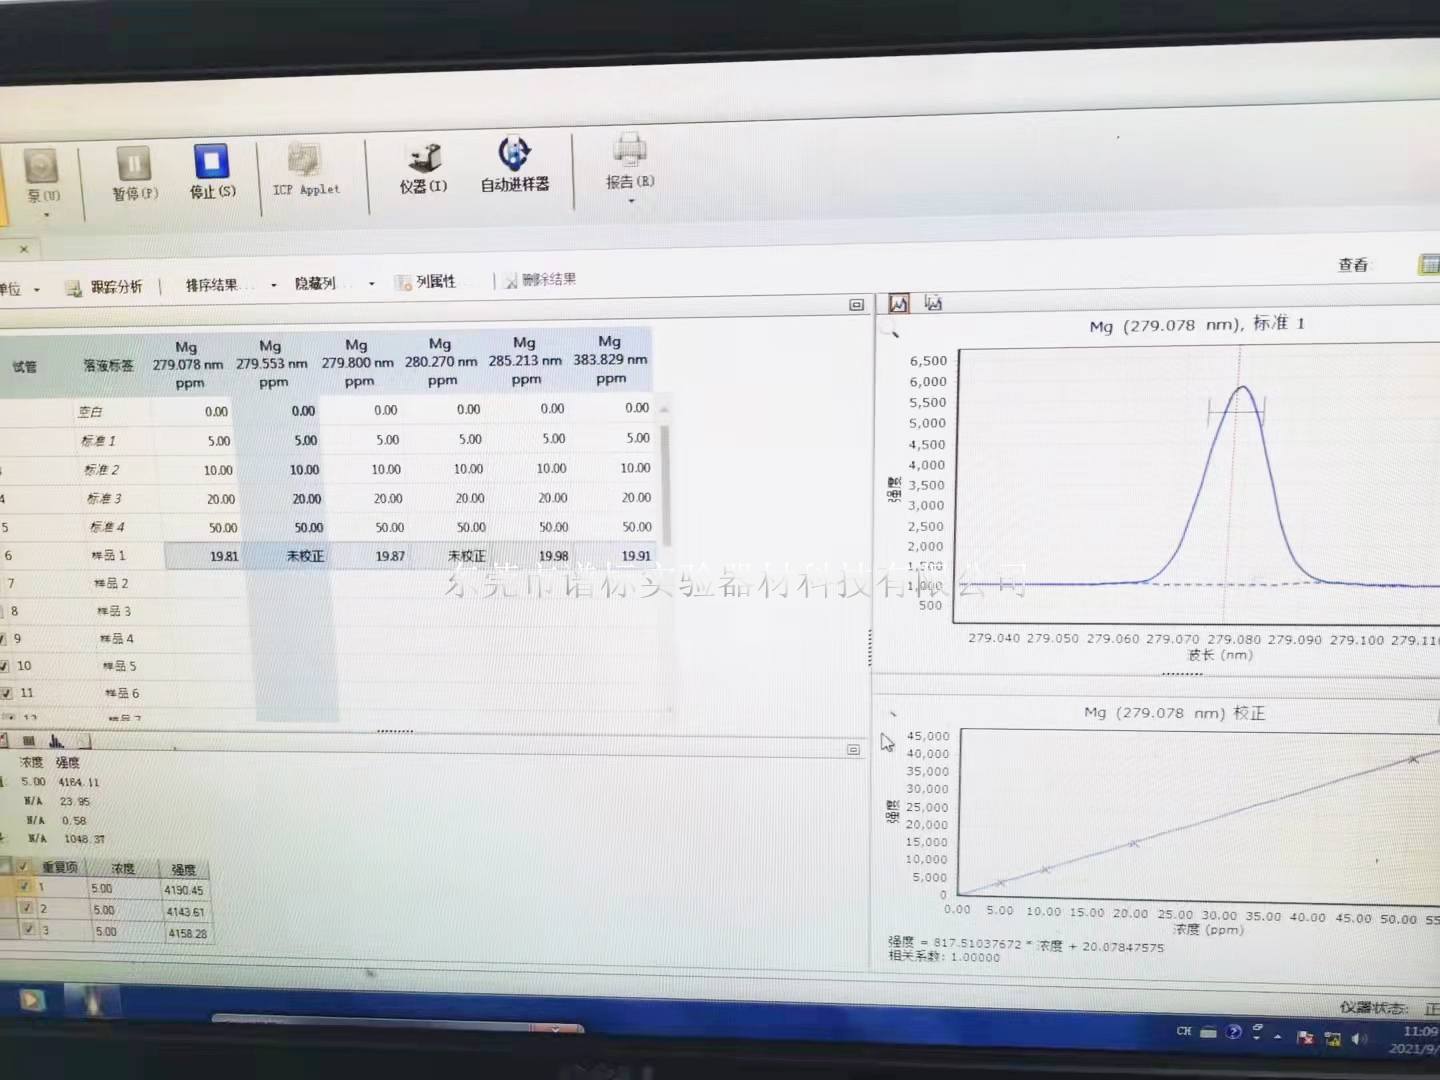Open the 仪器 (Instrument) panel icon
Screen dimensions: 1440x1080
[x=424, y=160]
